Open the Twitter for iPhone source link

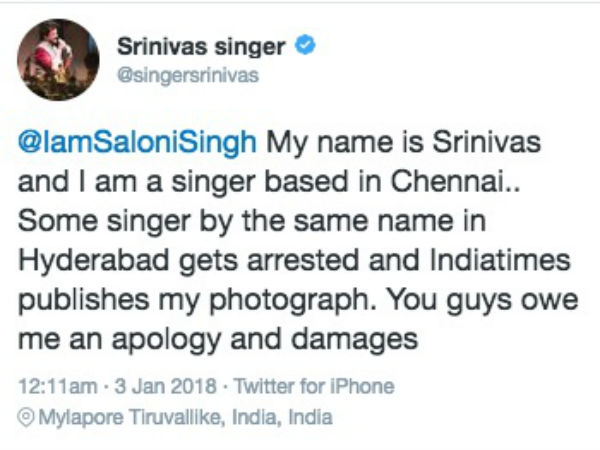pos(314,386)
